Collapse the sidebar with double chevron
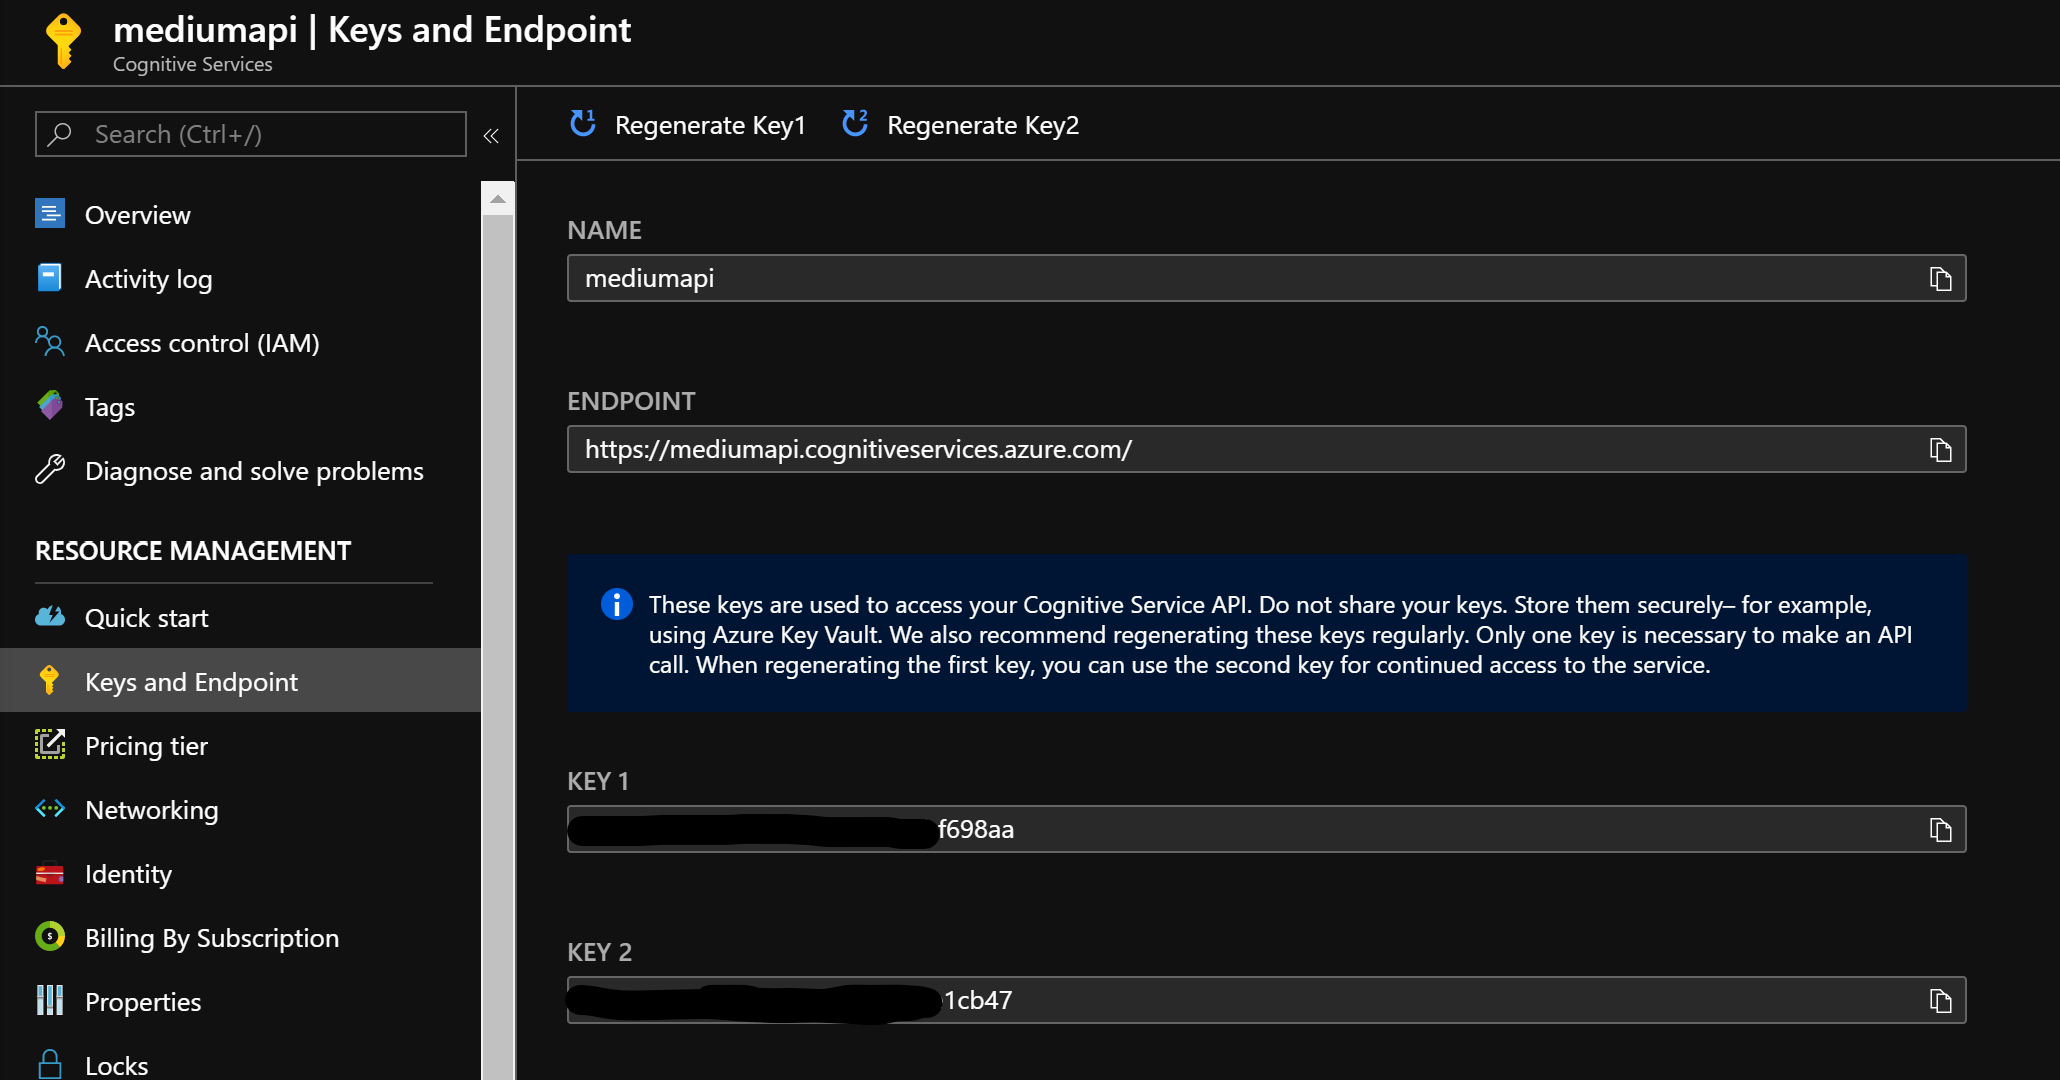 pos(491,135)
